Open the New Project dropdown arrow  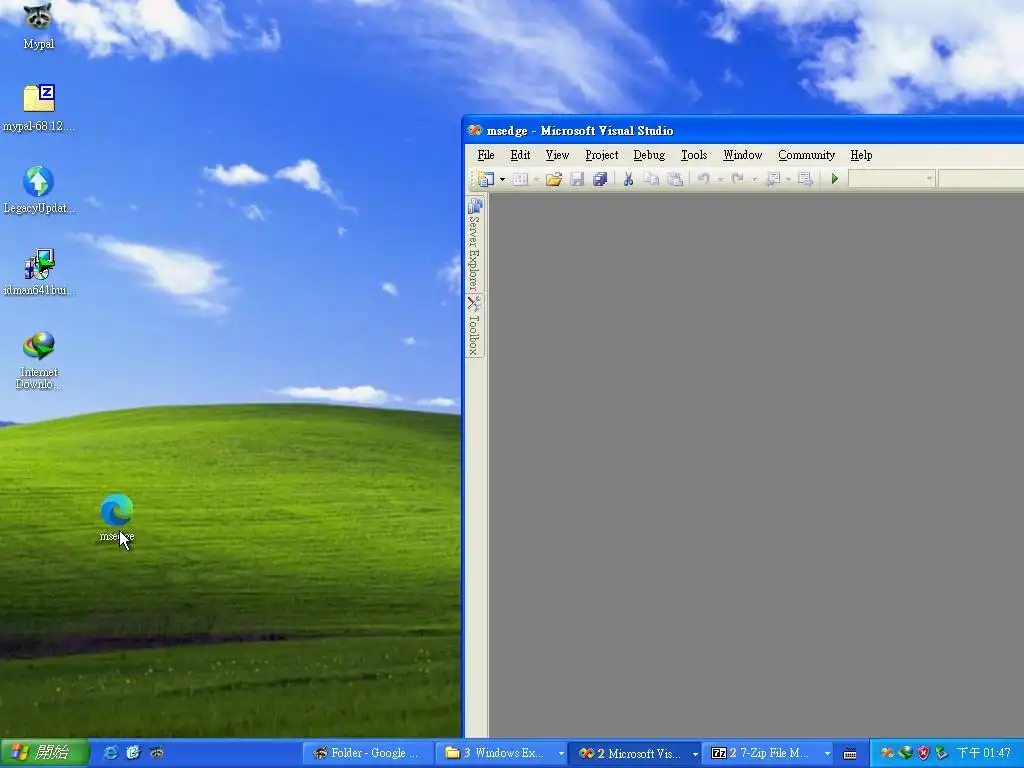click(502, 179)
